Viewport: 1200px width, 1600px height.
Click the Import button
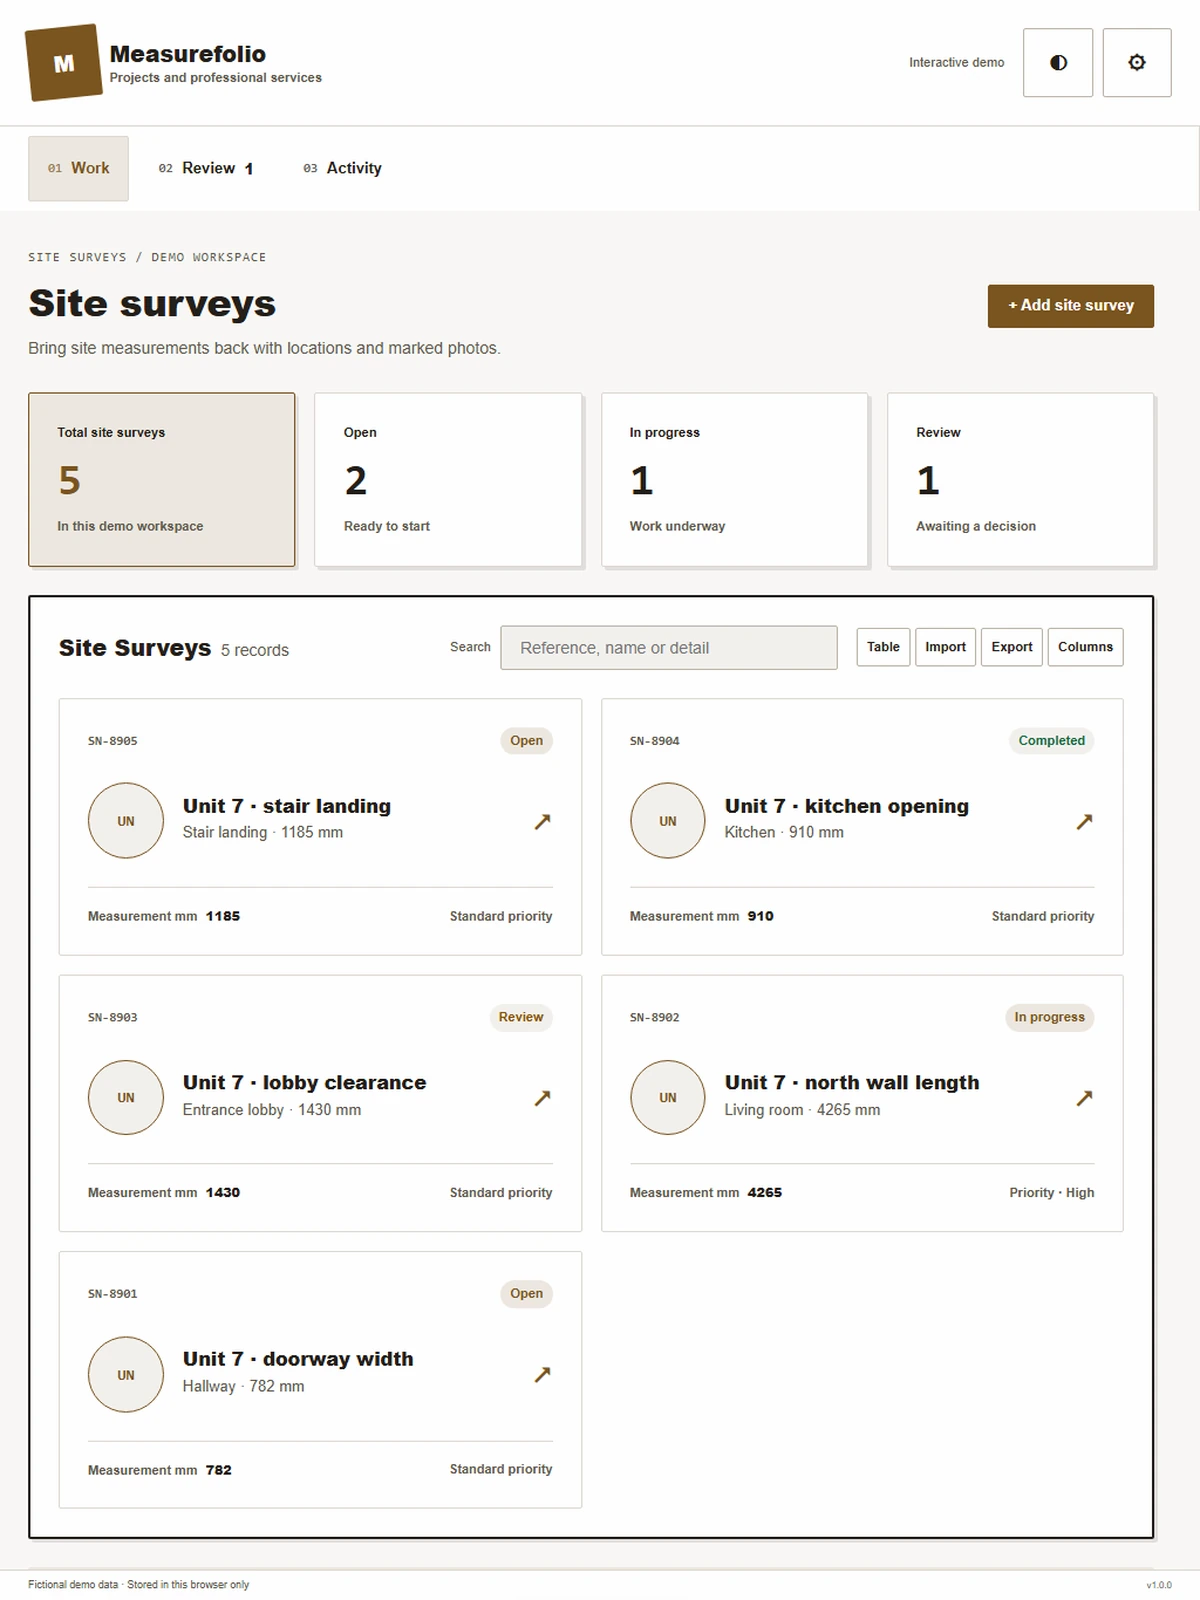945,647
